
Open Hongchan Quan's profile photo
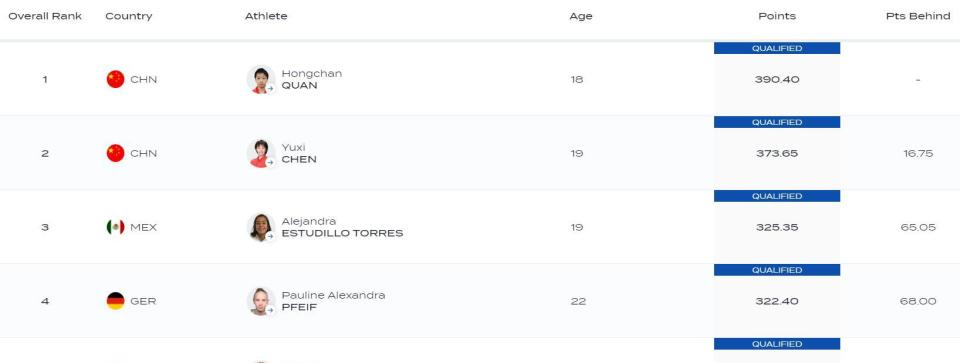coord(261,80)
